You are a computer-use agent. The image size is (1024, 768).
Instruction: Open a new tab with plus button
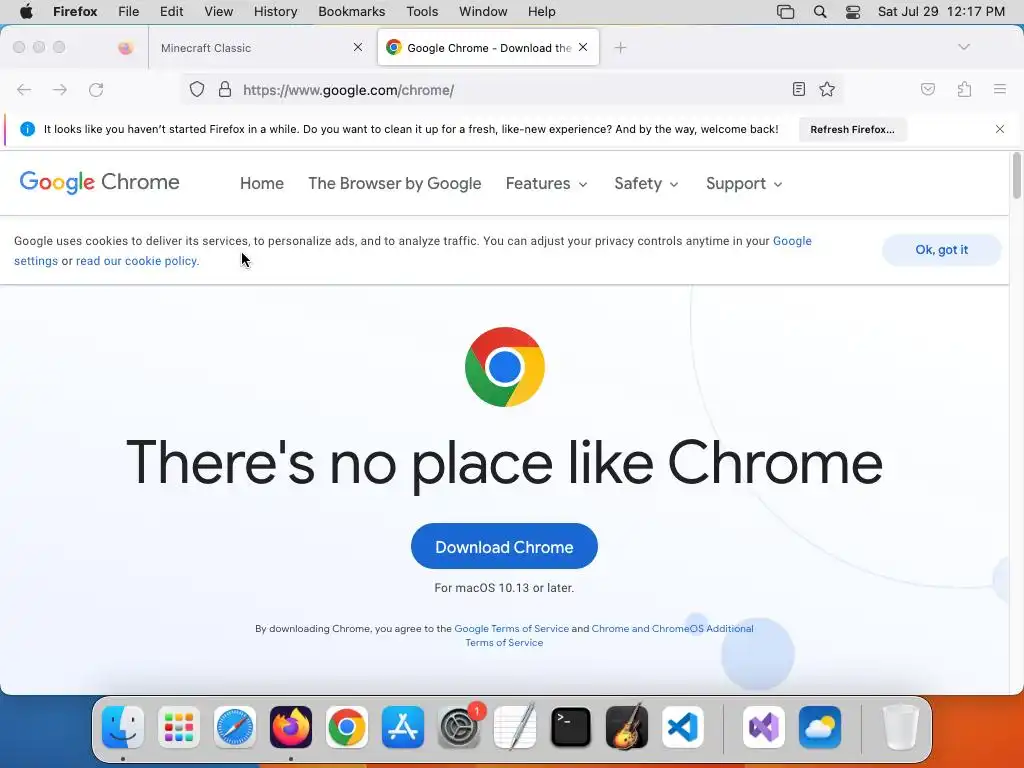[x=620, y=48]
